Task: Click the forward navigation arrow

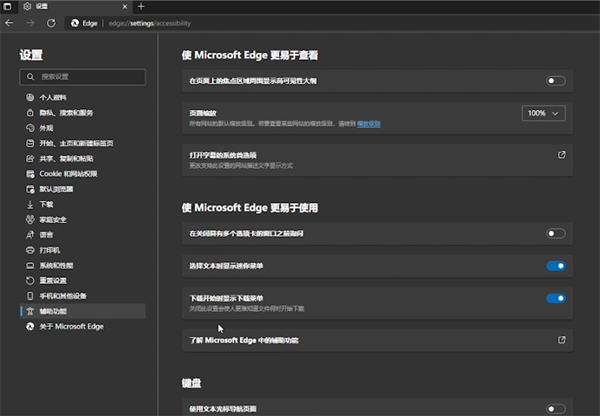Action: 30,23
